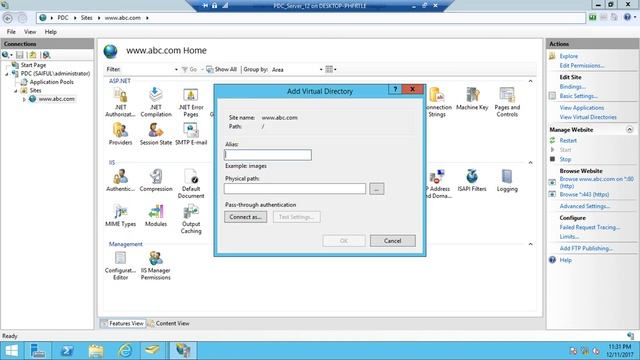
Task: Open PowerShell from taskbar
Action: click(x=67, y=351)
